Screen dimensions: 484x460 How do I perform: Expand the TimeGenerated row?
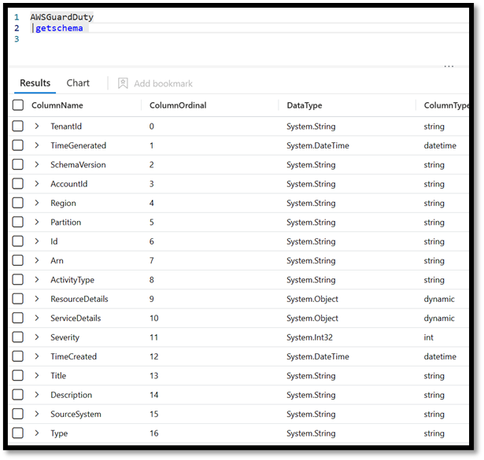[37, 145]
